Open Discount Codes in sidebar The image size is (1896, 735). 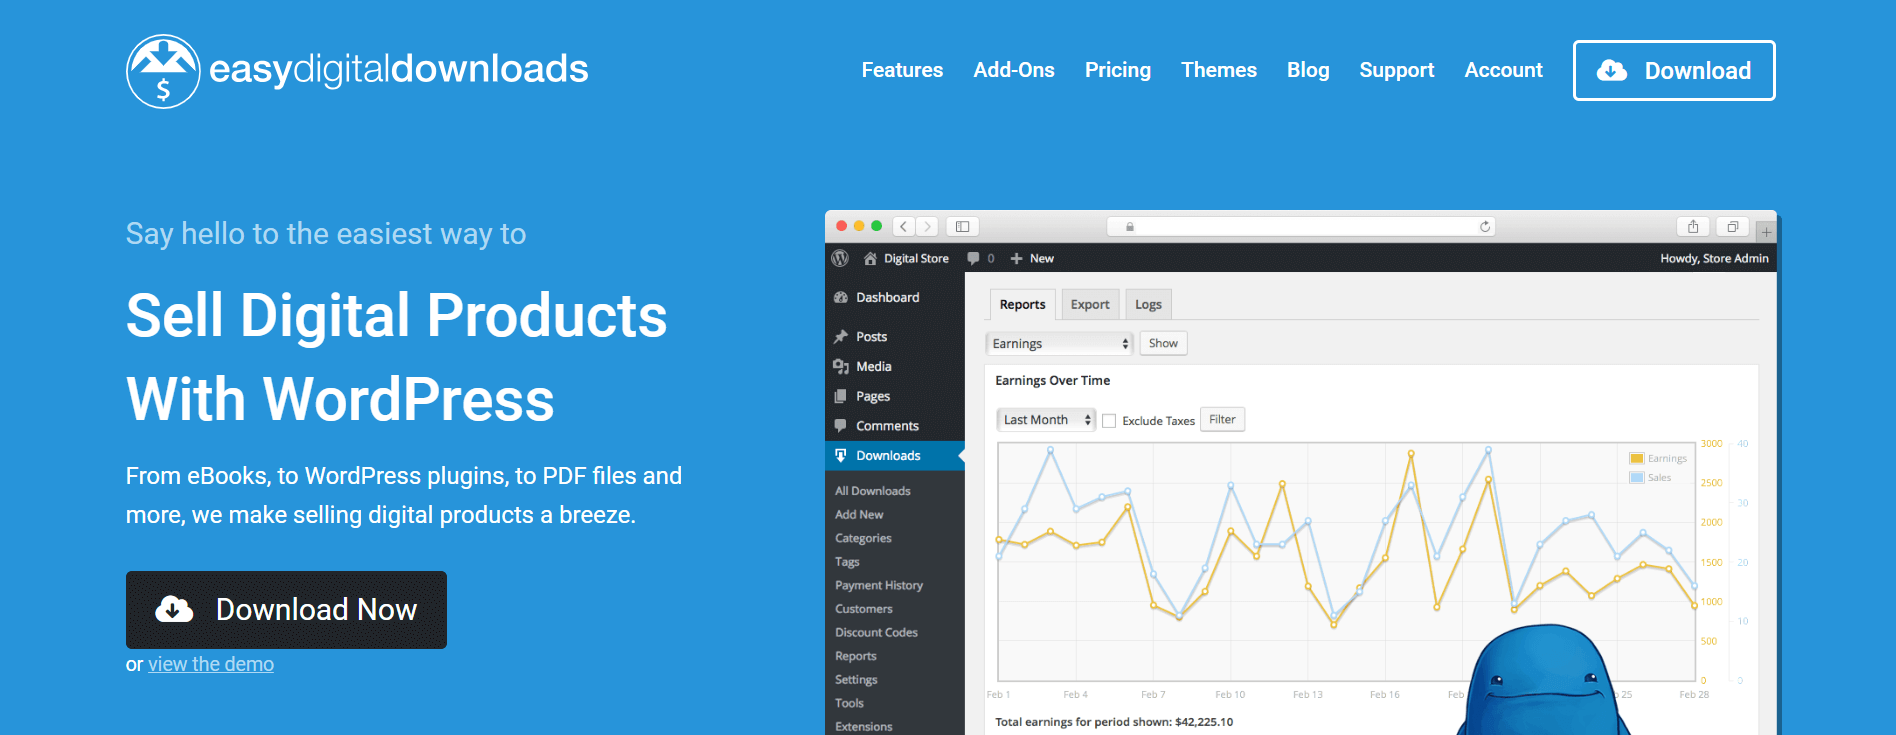(876, 632)
